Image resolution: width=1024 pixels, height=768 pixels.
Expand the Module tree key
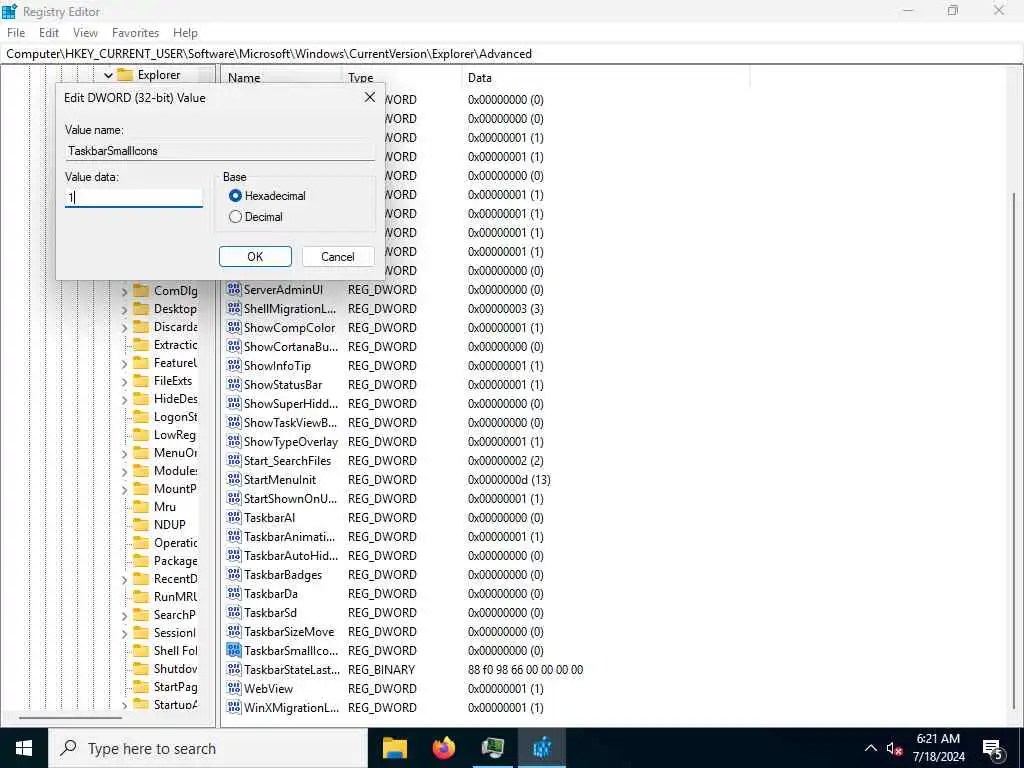125,471
